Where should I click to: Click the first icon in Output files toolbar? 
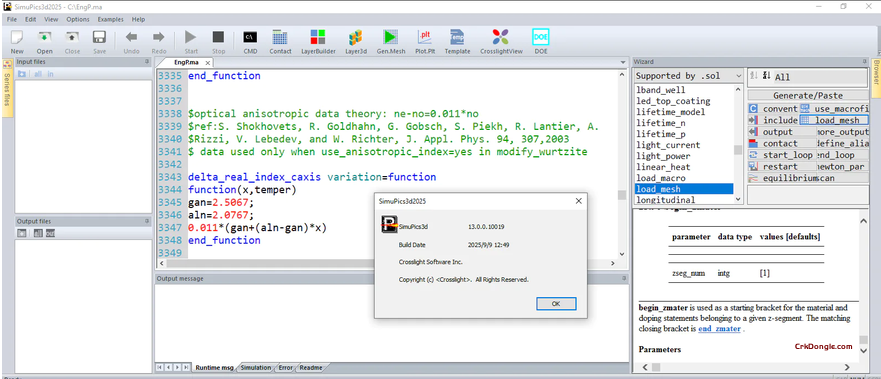21,234
